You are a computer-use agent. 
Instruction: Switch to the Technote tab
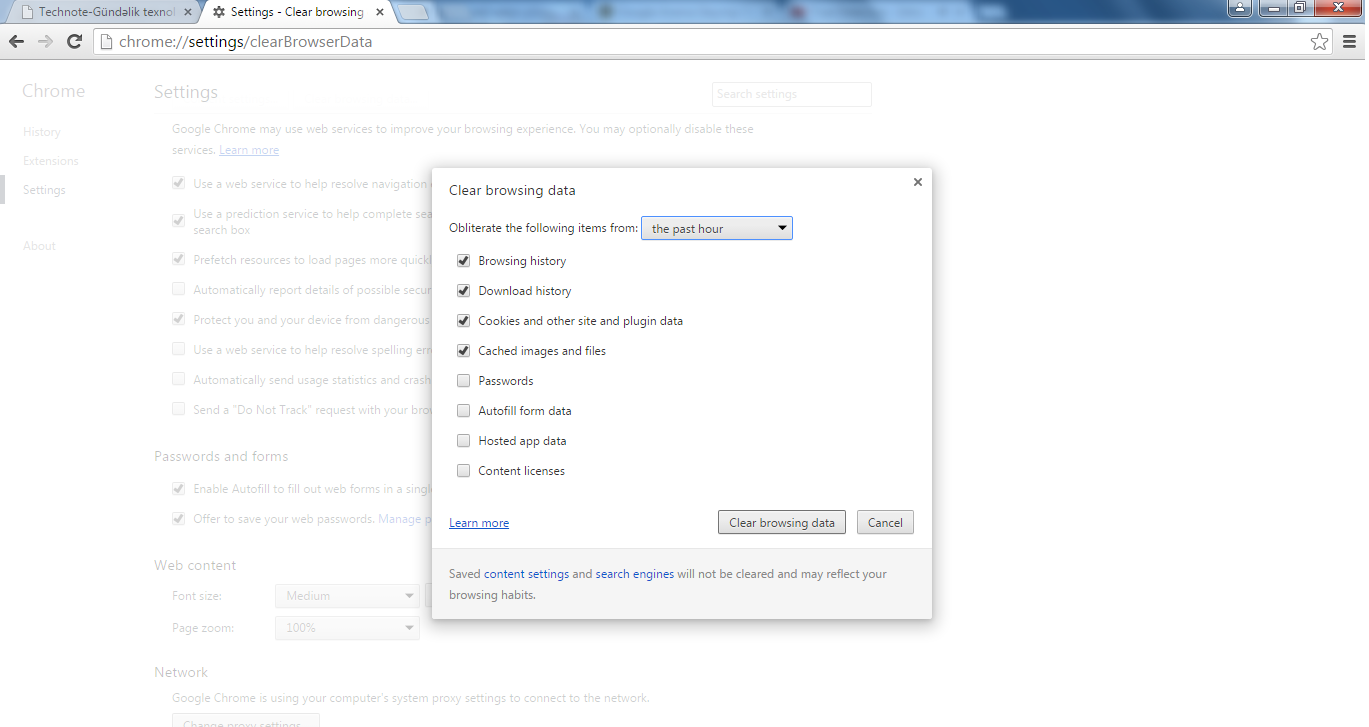(103, 12)
